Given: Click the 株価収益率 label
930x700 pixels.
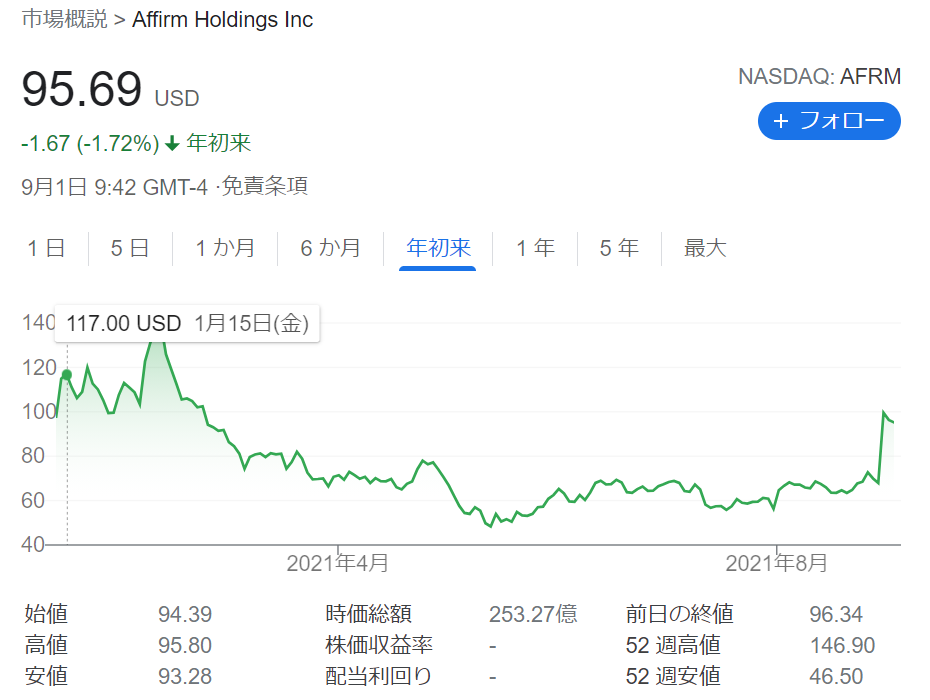Looking at the screenshot, I should (379, 645).
